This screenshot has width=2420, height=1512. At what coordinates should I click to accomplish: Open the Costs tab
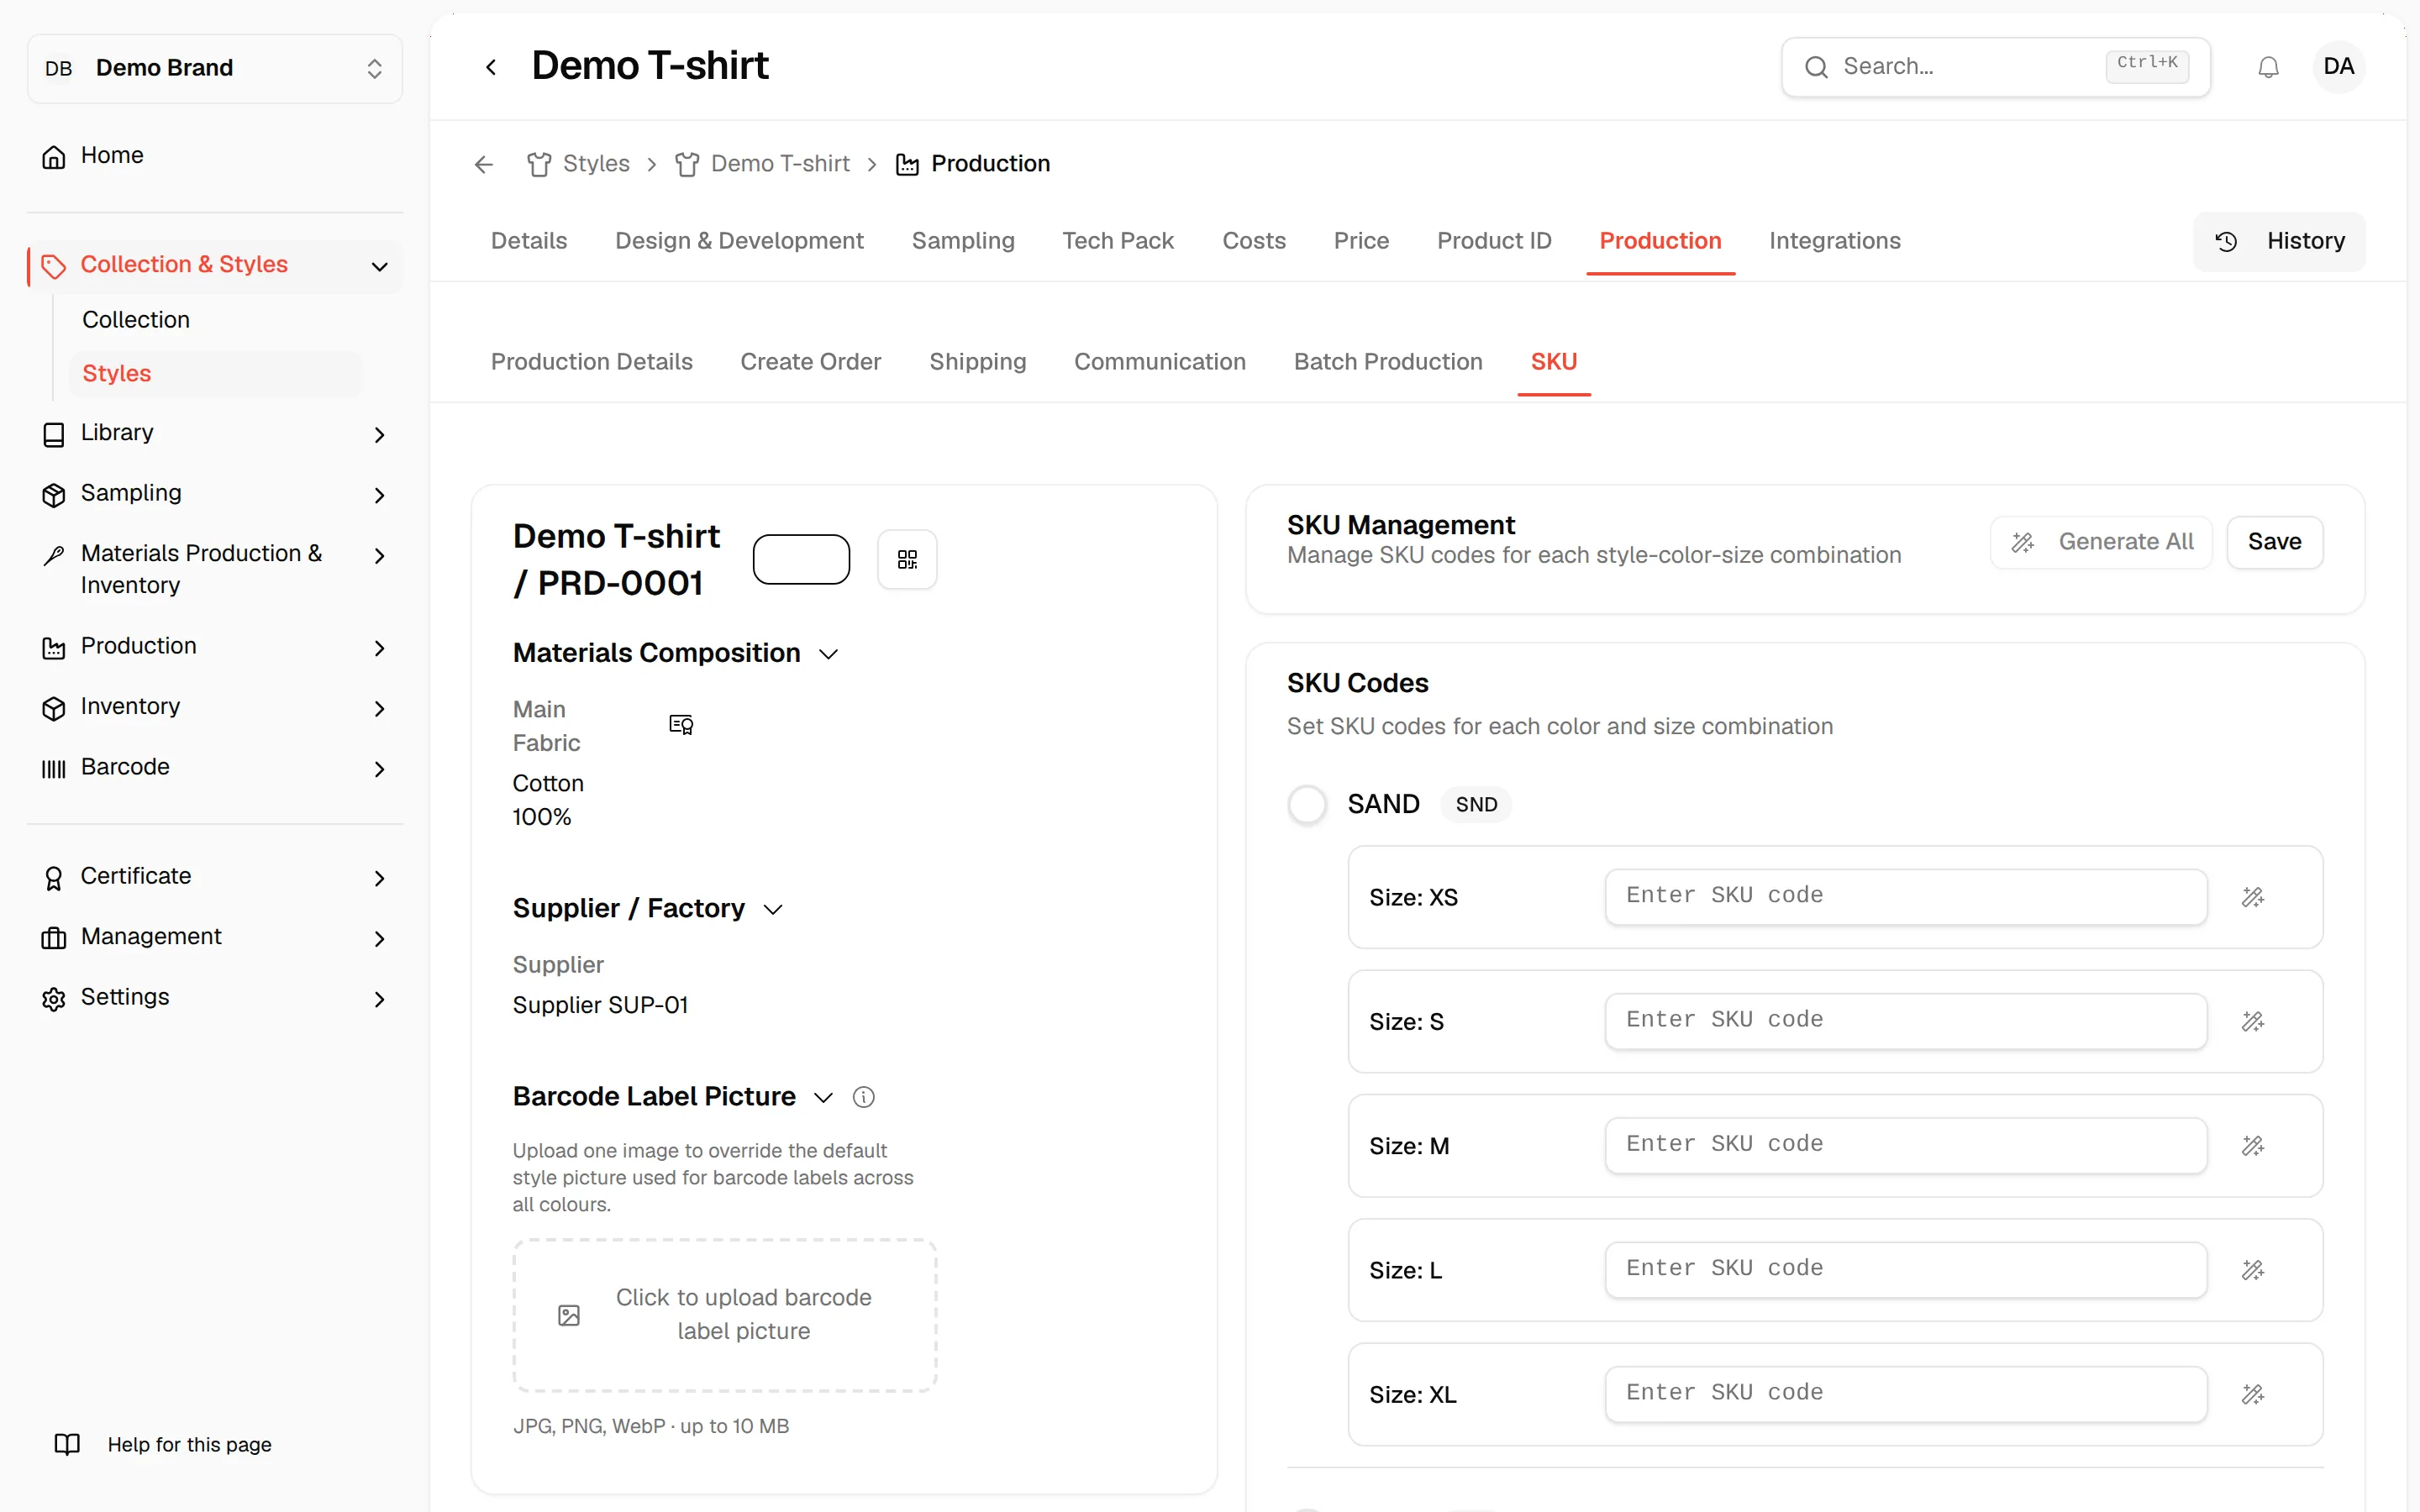click(x=1254, y=241)
